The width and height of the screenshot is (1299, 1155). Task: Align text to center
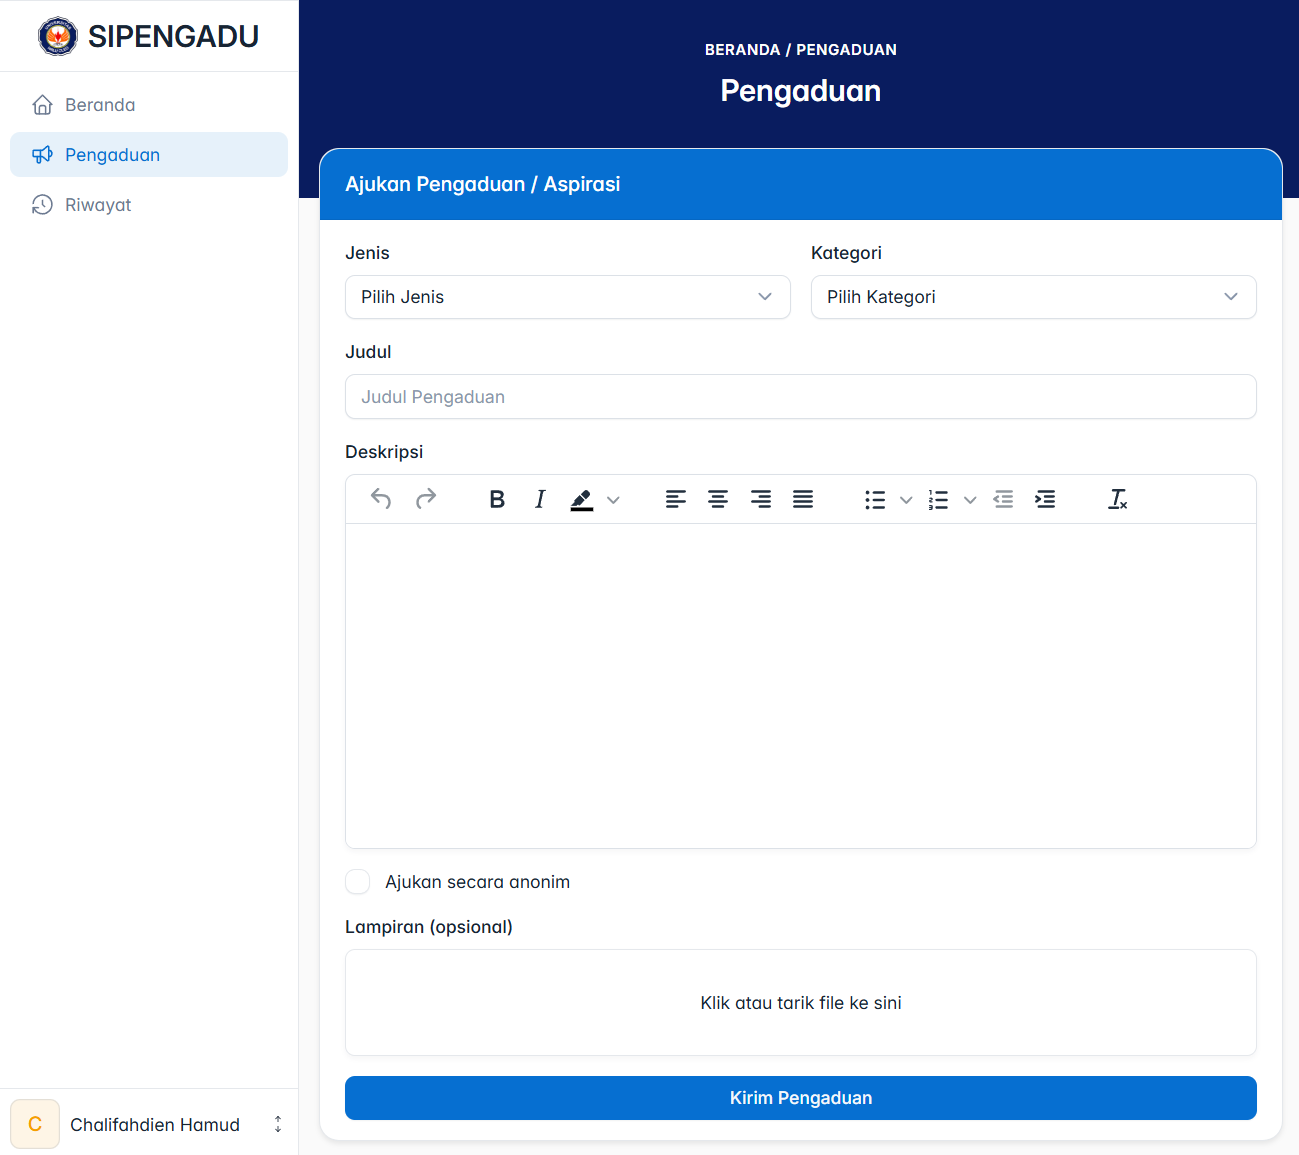point(718,499)
